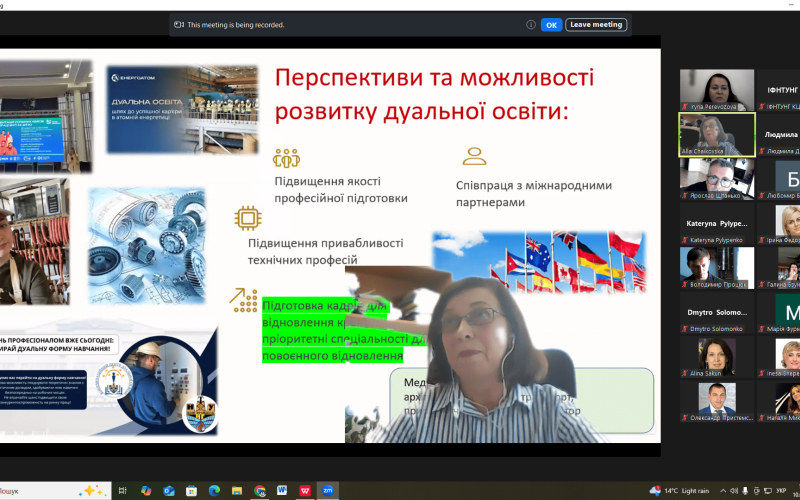Click the Windows search box

(x=54, y=491)
